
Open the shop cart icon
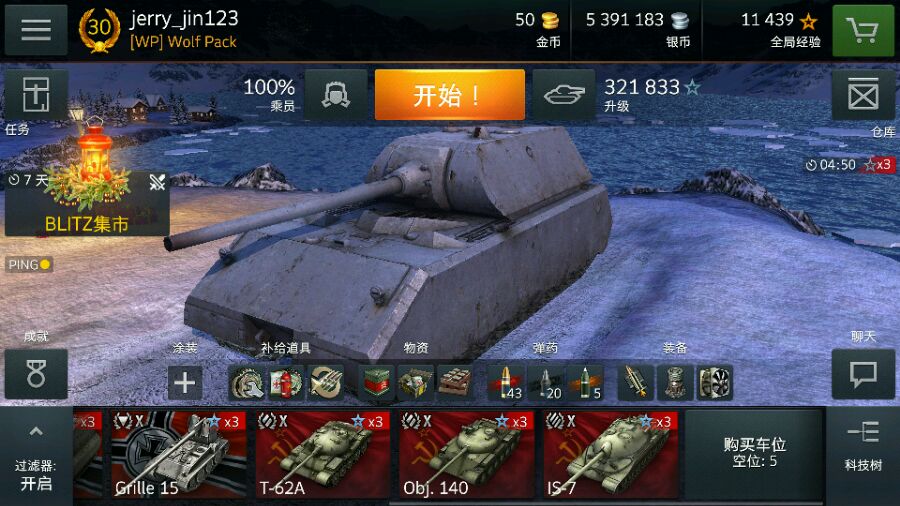[x=863, y=30]
